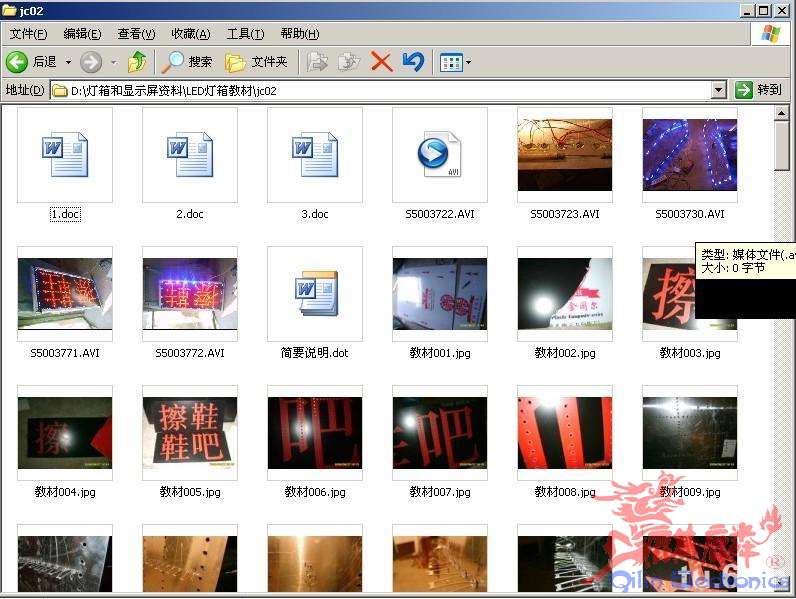This screenshot has height=599, width=796.
Task: Select the 教材003.jpg thumbnail
Action: click(x=668, y=294)
